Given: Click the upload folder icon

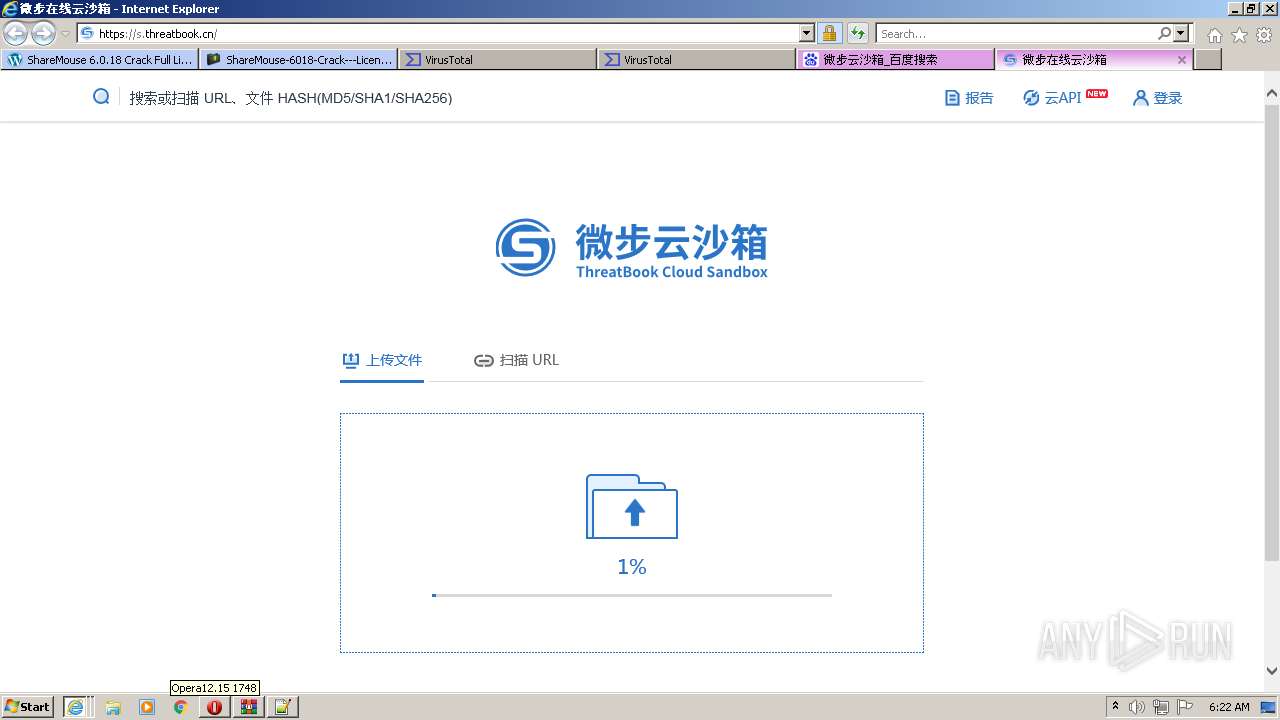Looking at the screenshot, I should (632, 507).
